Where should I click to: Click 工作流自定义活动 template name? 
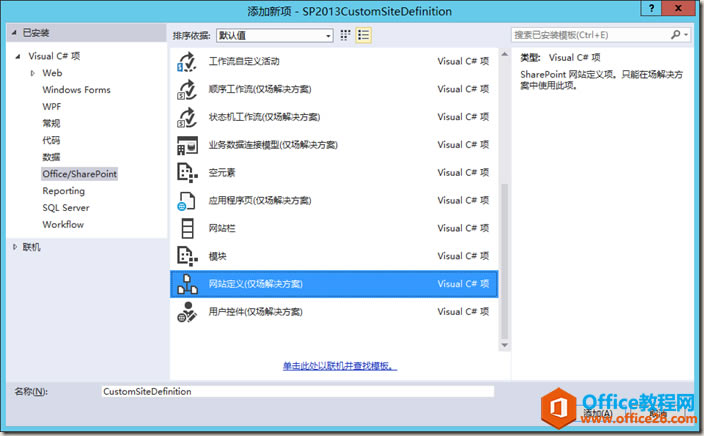pyautogui.click(x=244, y=62)
